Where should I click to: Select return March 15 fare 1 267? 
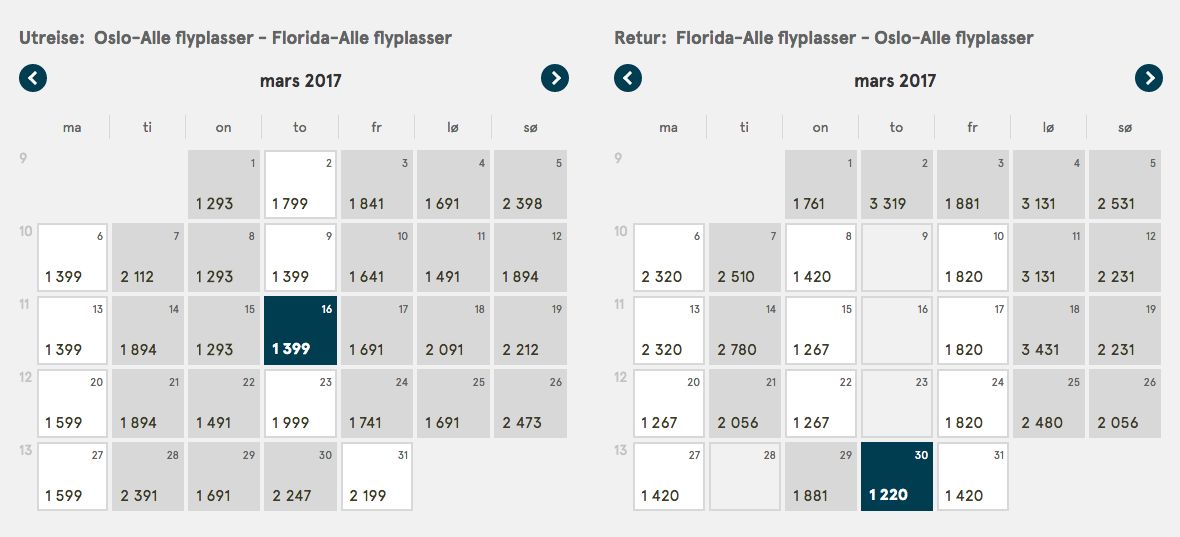click(x=820, y=331)
